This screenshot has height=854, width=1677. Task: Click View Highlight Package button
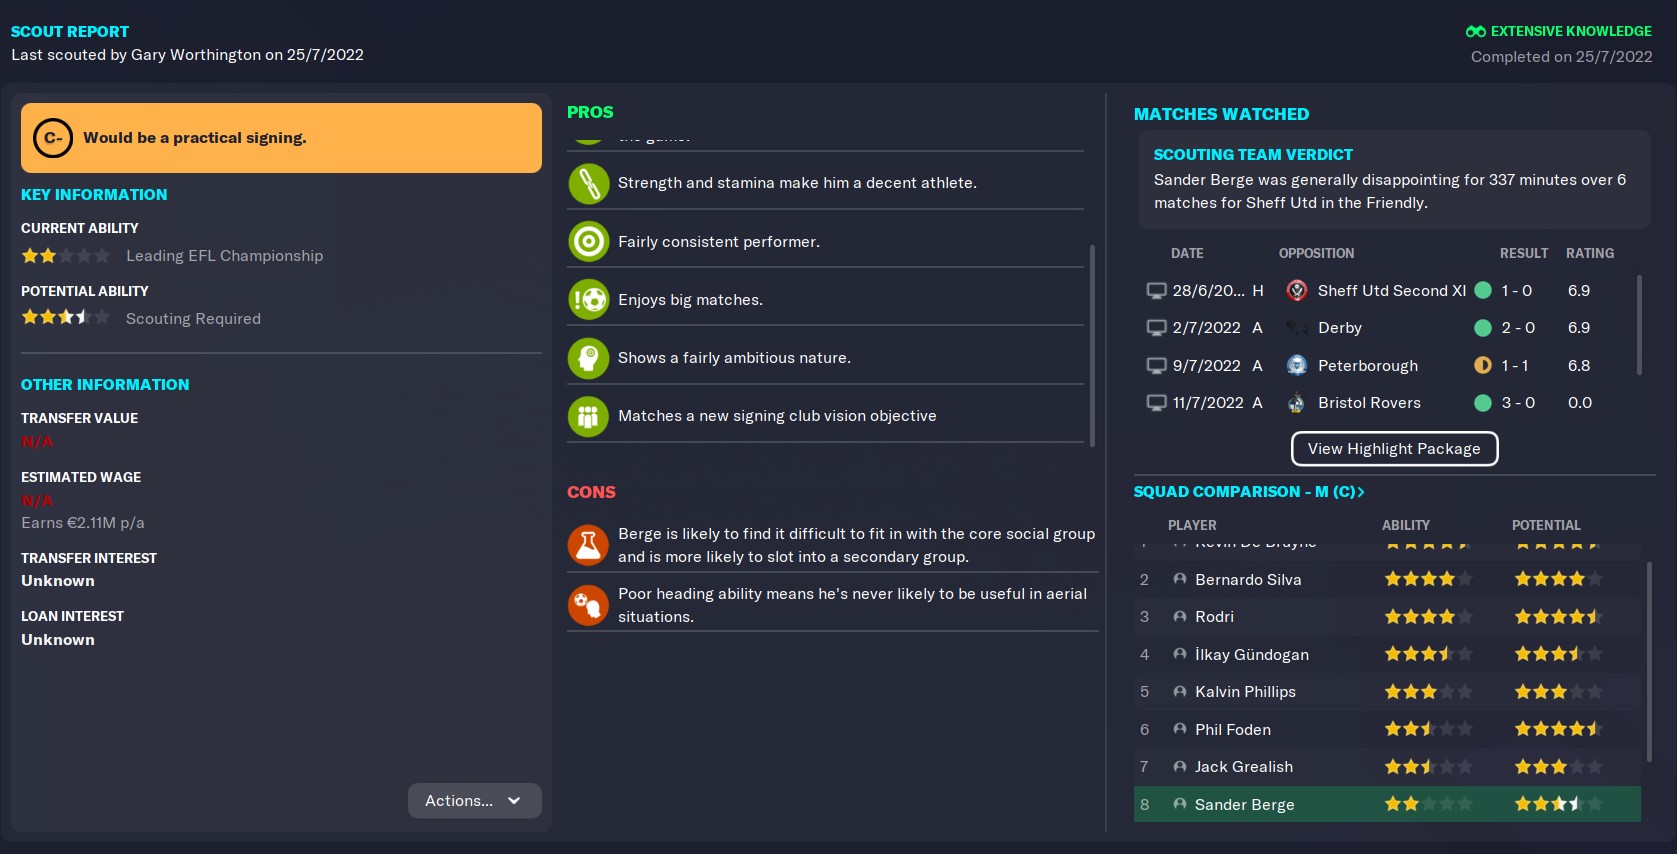[x=1394, y=449]
